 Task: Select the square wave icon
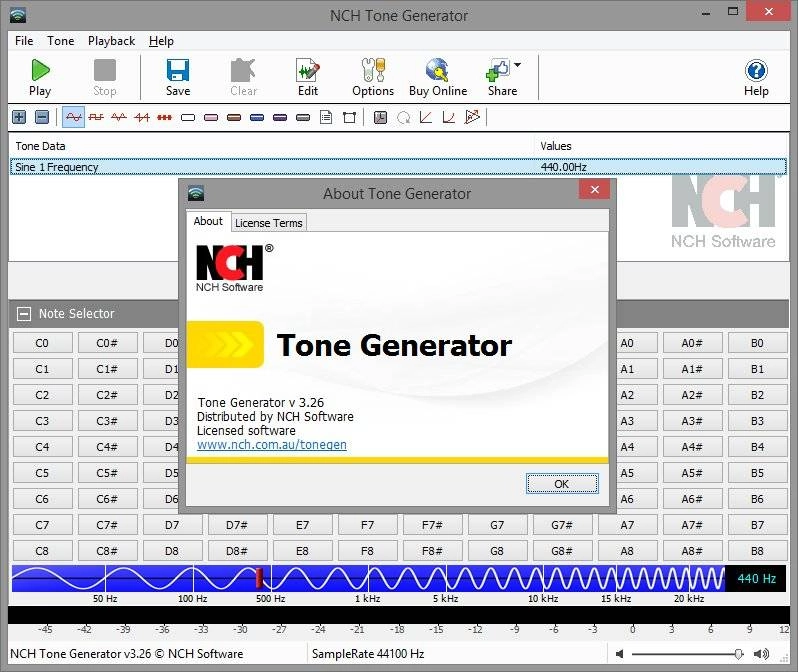tap(96, 117)
